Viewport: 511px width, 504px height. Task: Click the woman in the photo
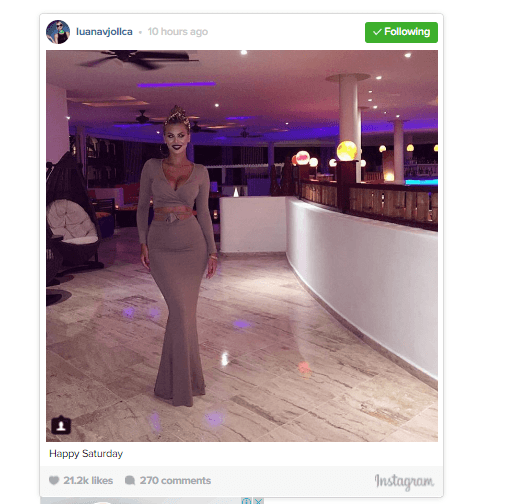coord(177,257)
